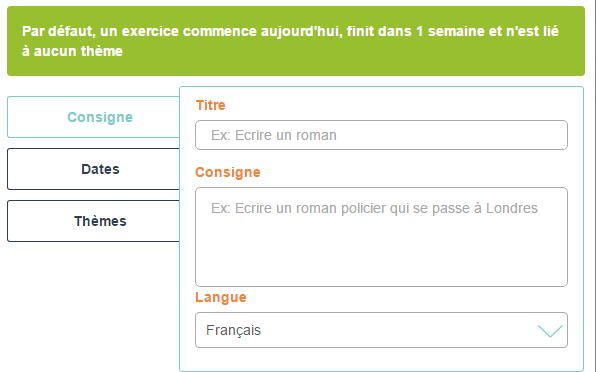Select the Consigne tab on the left
Viewport: 596px width, 372px height.
coord(94,117)
